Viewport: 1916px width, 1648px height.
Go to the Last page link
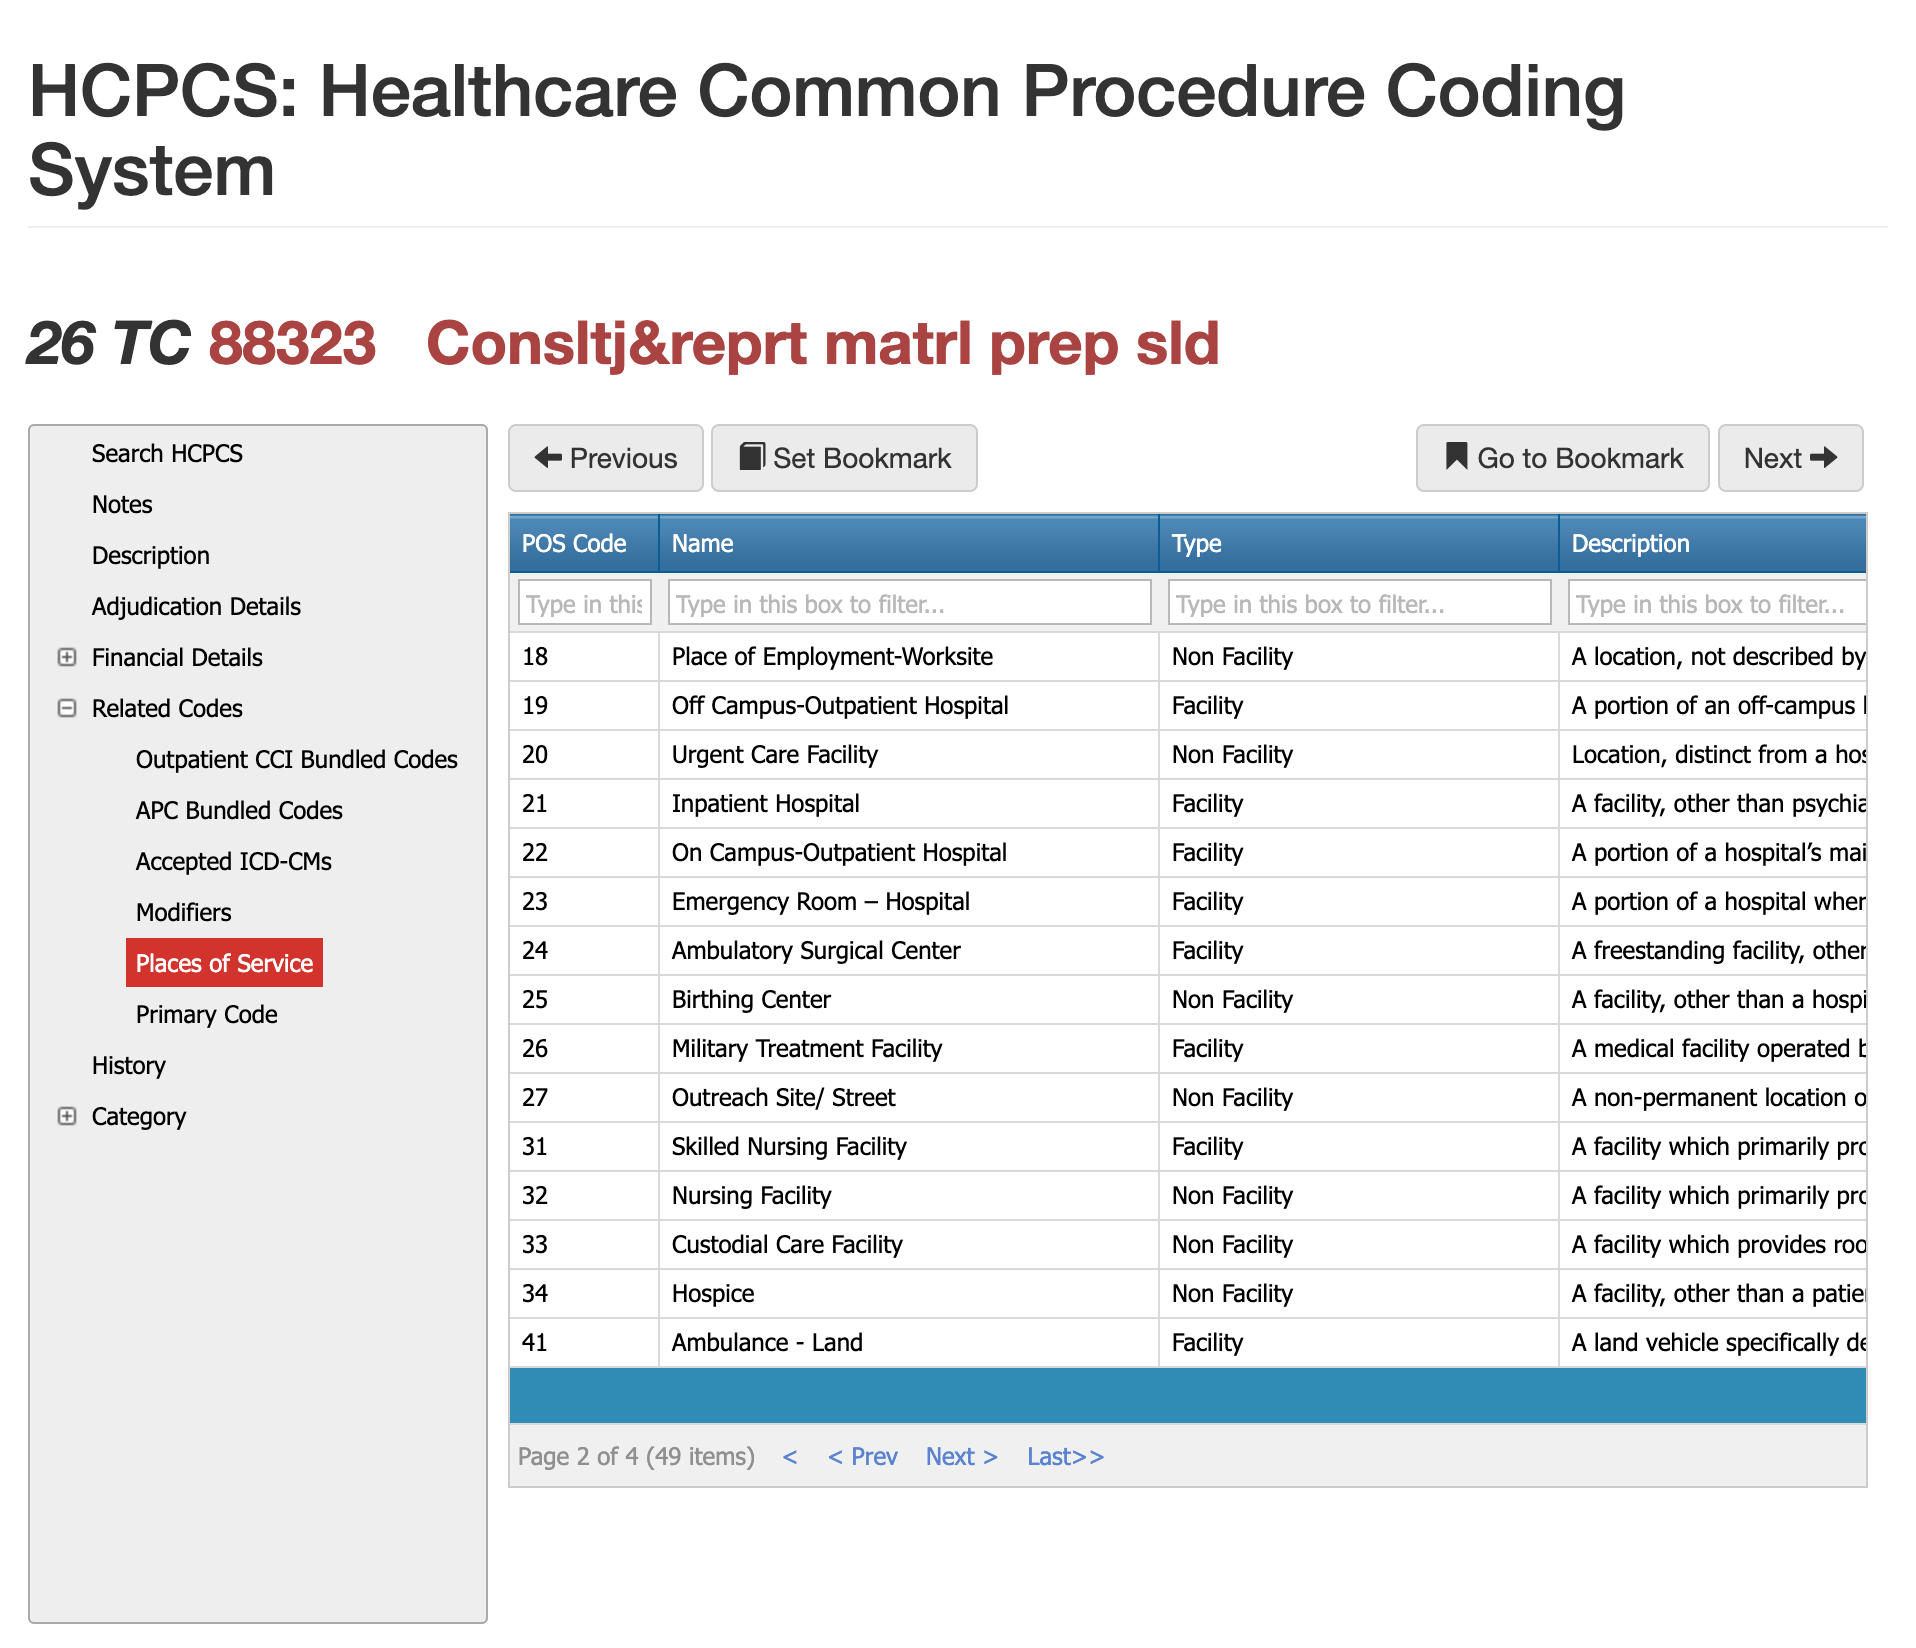click(1065, 1456)
